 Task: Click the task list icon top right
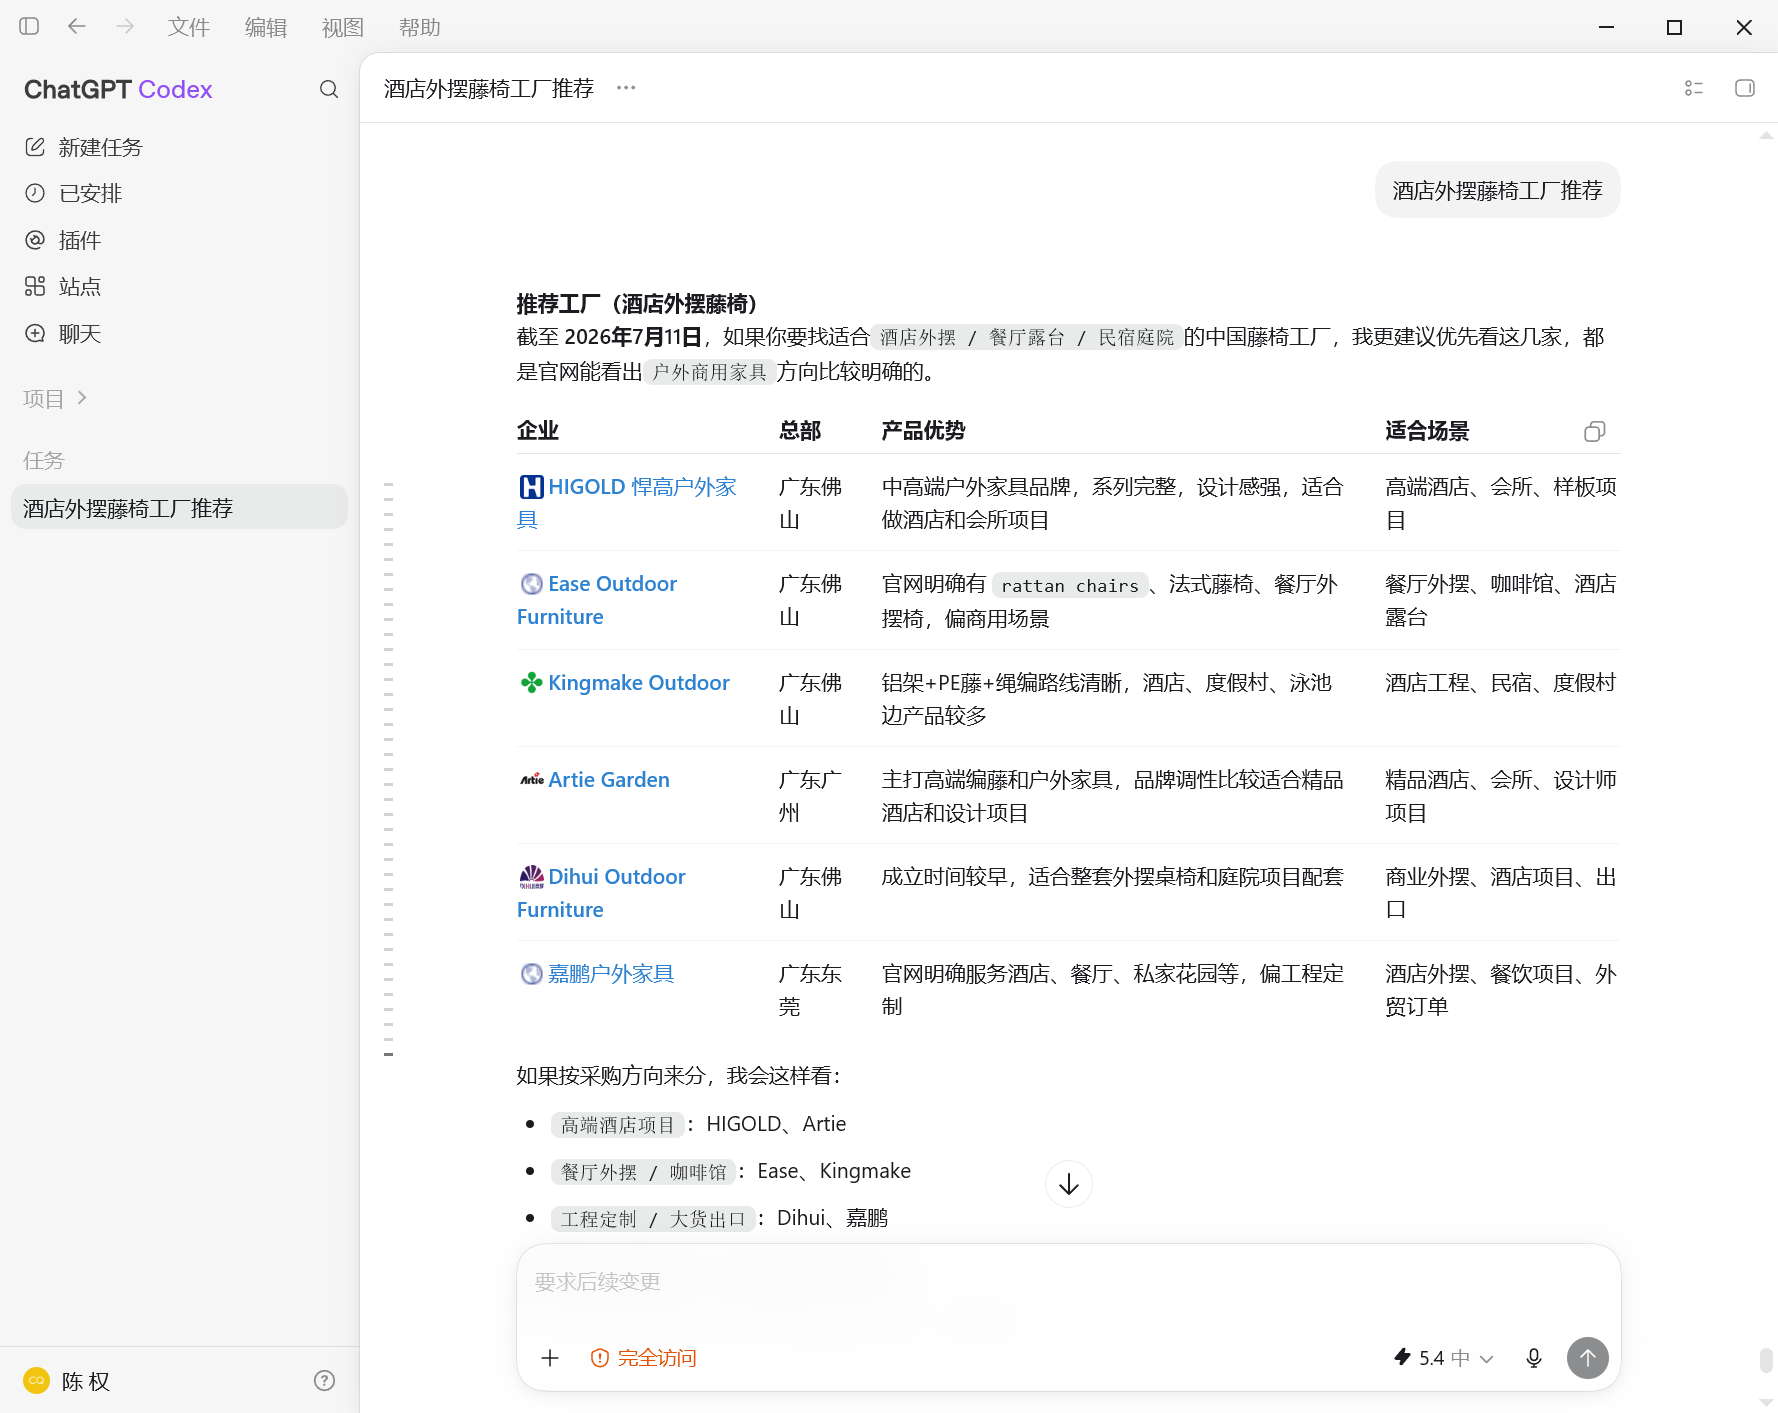coord(1694,88)
